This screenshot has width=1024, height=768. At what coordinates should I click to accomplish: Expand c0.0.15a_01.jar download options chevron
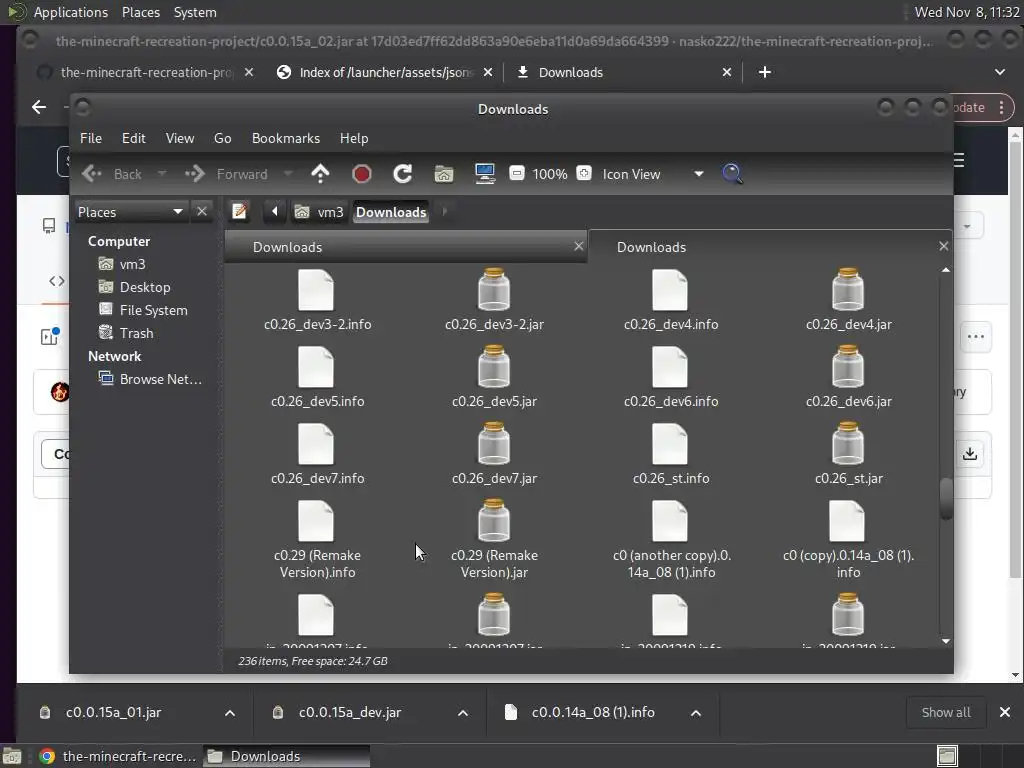coord(230,712)
